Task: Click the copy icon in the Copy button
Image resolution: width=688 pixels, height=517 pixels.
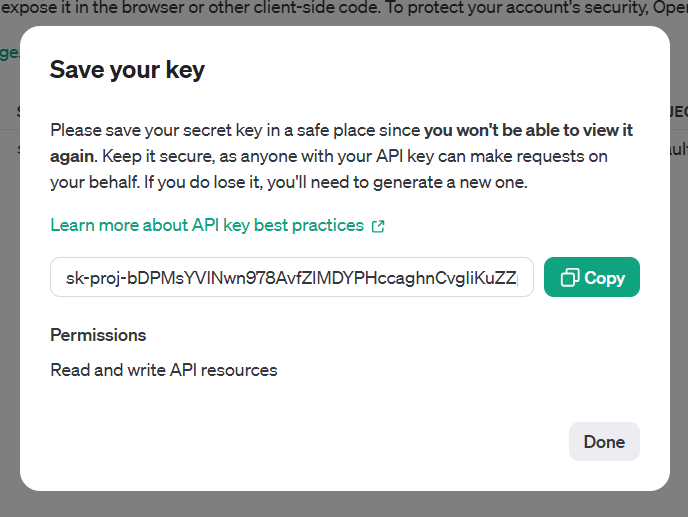Action: coord(570,278)
